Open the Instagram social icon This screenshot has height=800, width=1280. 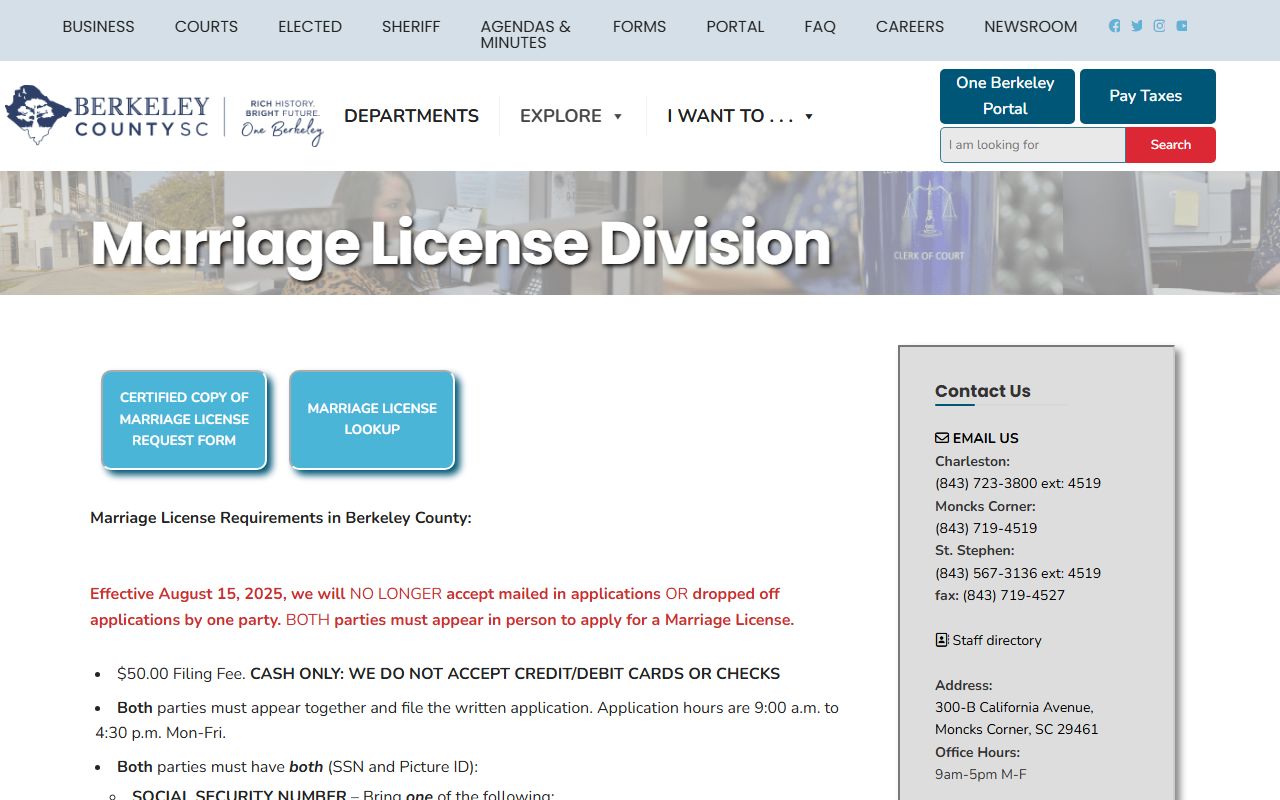1159,26
